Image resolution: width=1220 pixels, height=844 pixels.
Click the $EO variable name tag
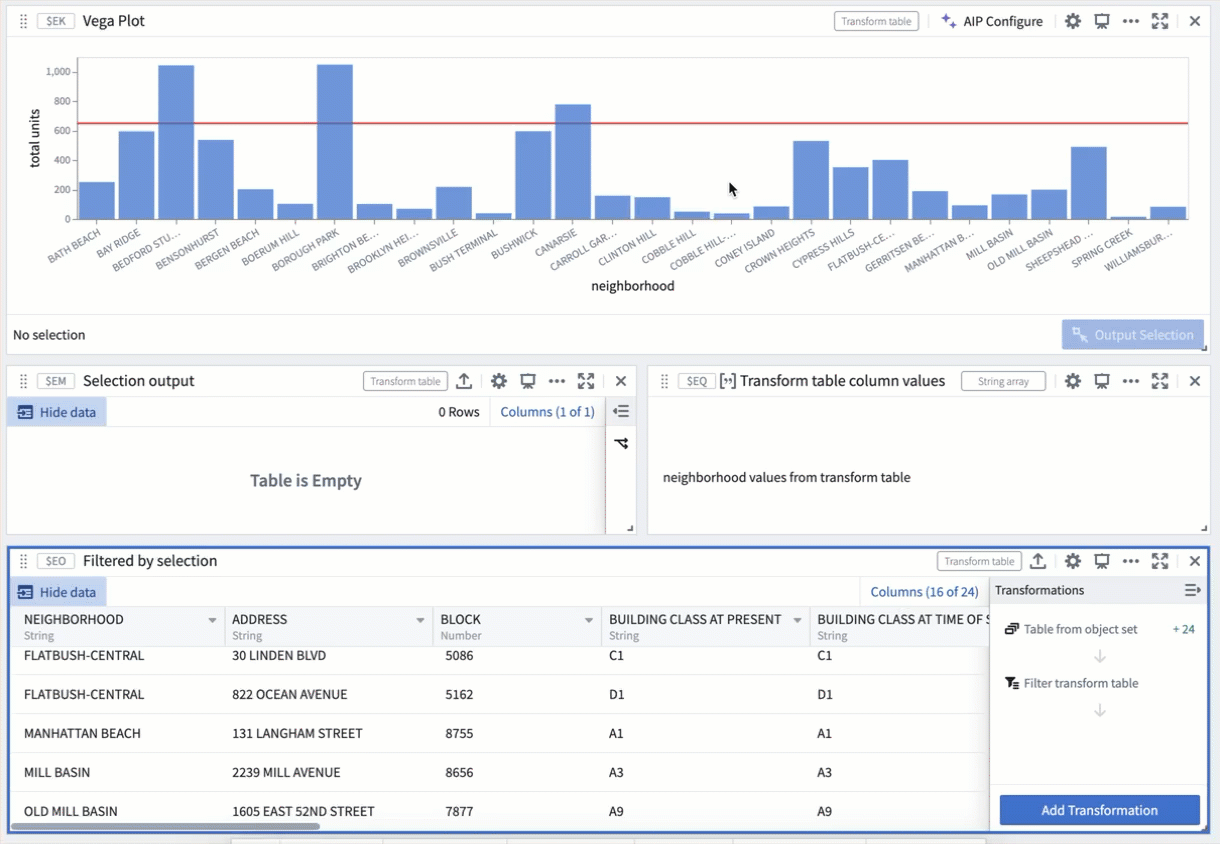[56, 561]
